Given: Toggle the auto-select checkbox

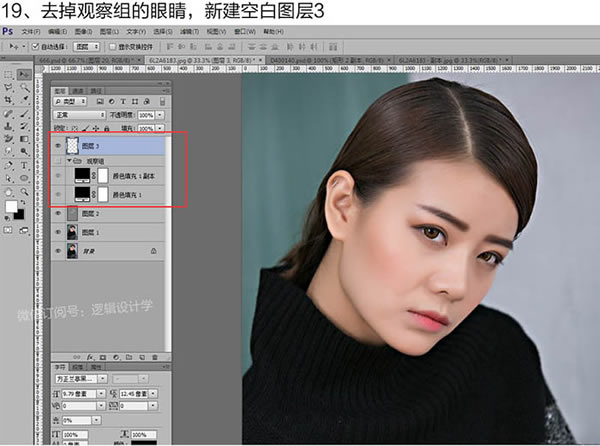Looking at the screenshot, I should [36, 47].
